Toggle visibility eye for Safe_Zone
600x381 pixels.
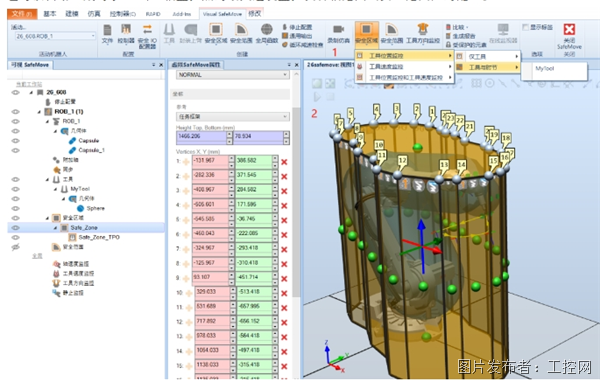click(x=15, y=228)
